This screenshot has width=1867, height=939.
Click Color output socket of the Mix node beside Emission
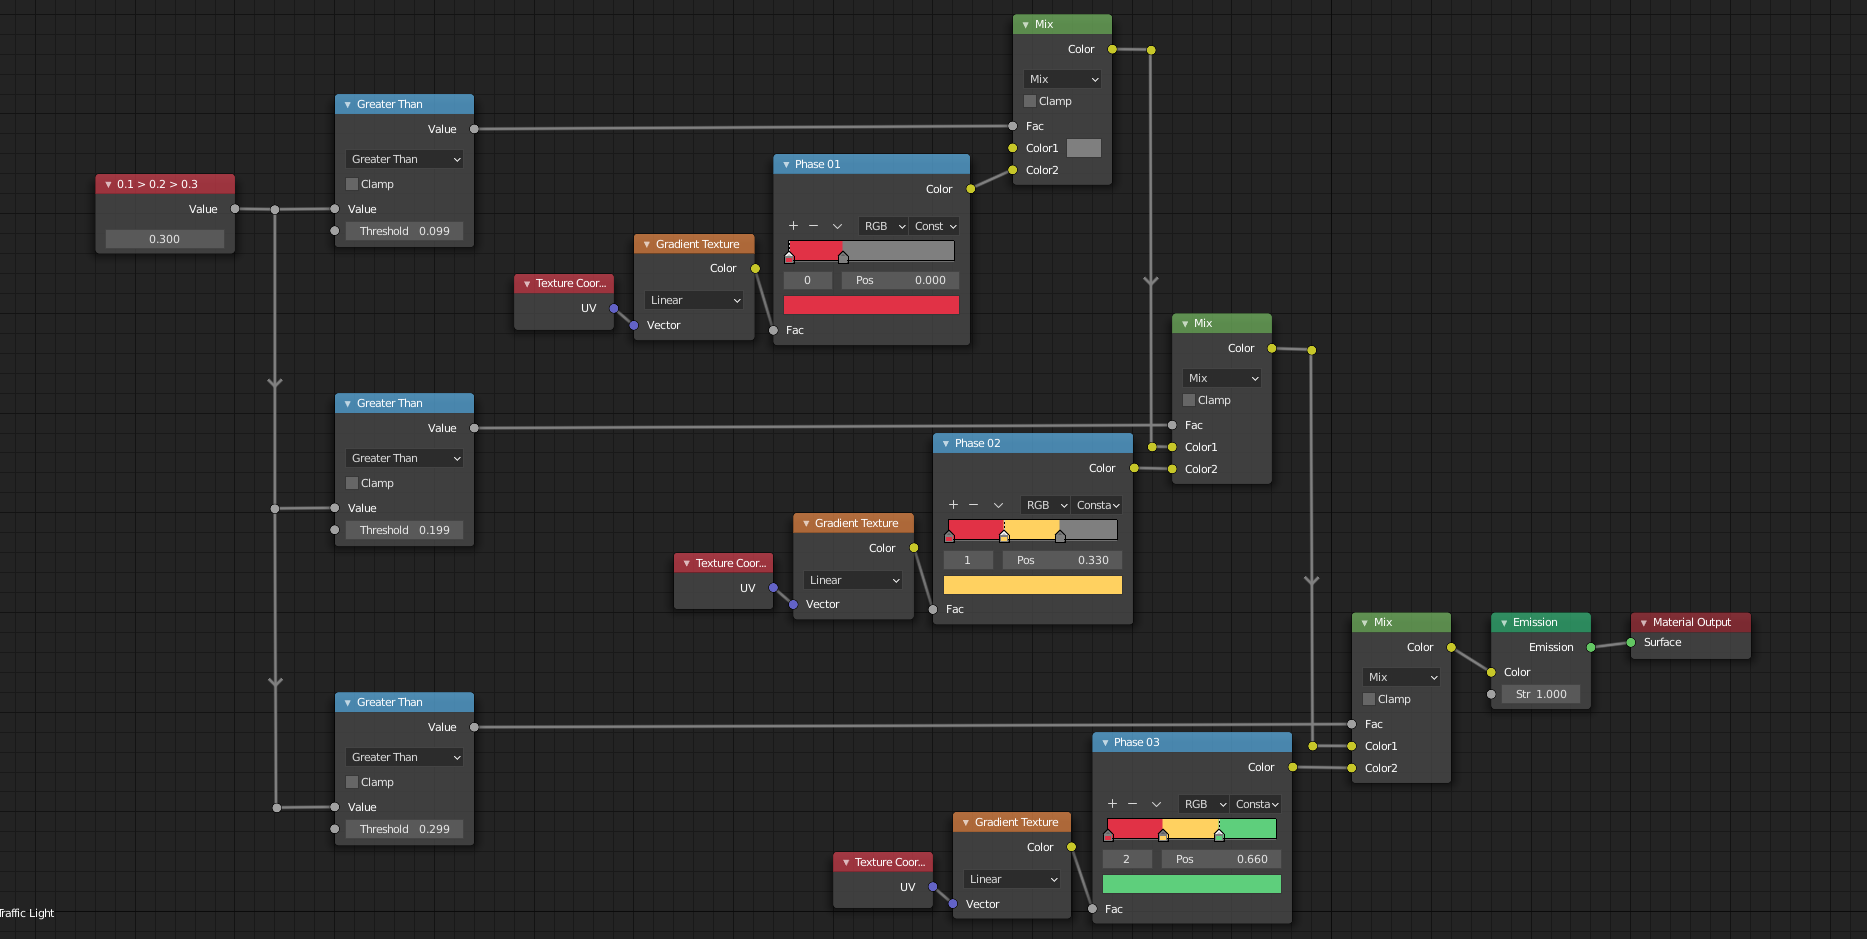1451,647
